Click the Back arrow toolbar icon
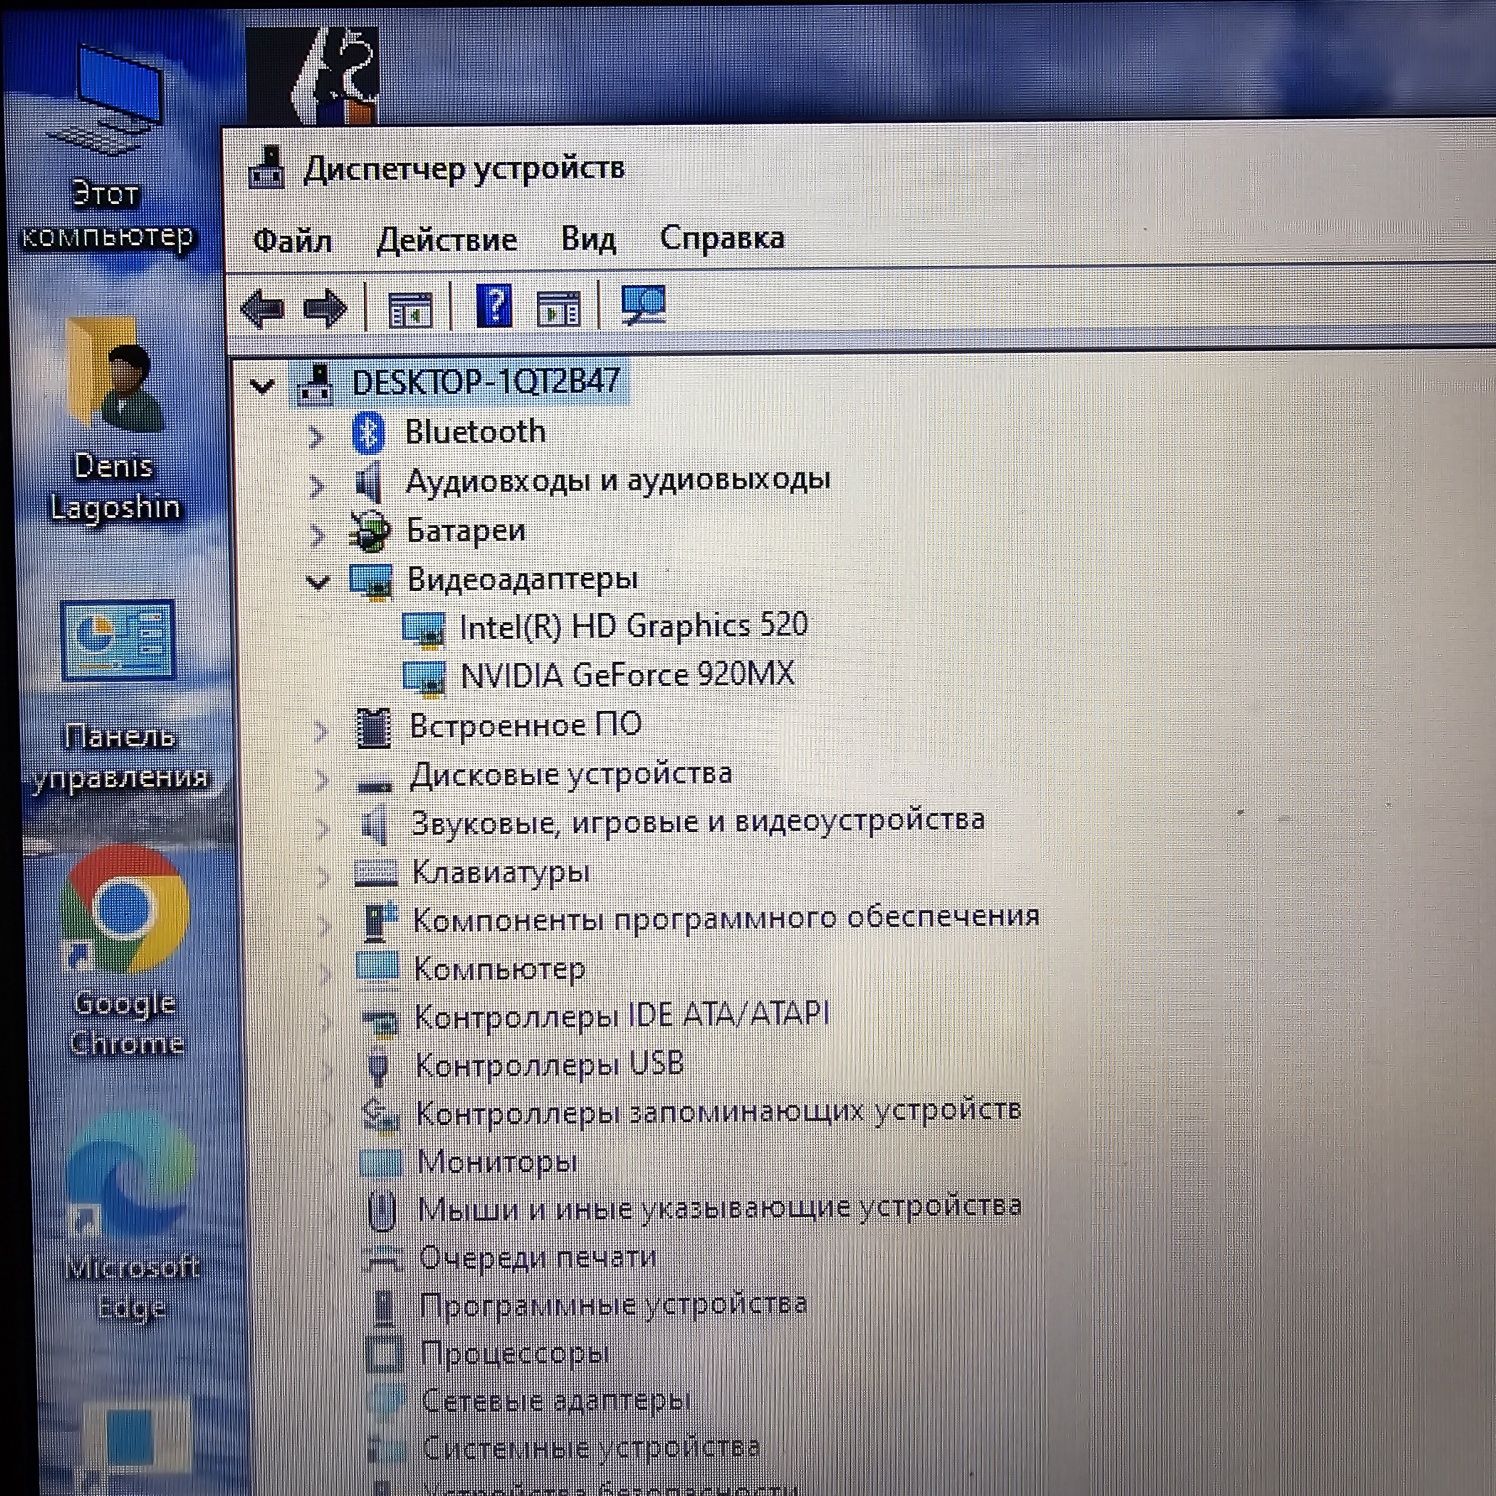Screen dimensions: 1496x1496 tap(263, 308)
